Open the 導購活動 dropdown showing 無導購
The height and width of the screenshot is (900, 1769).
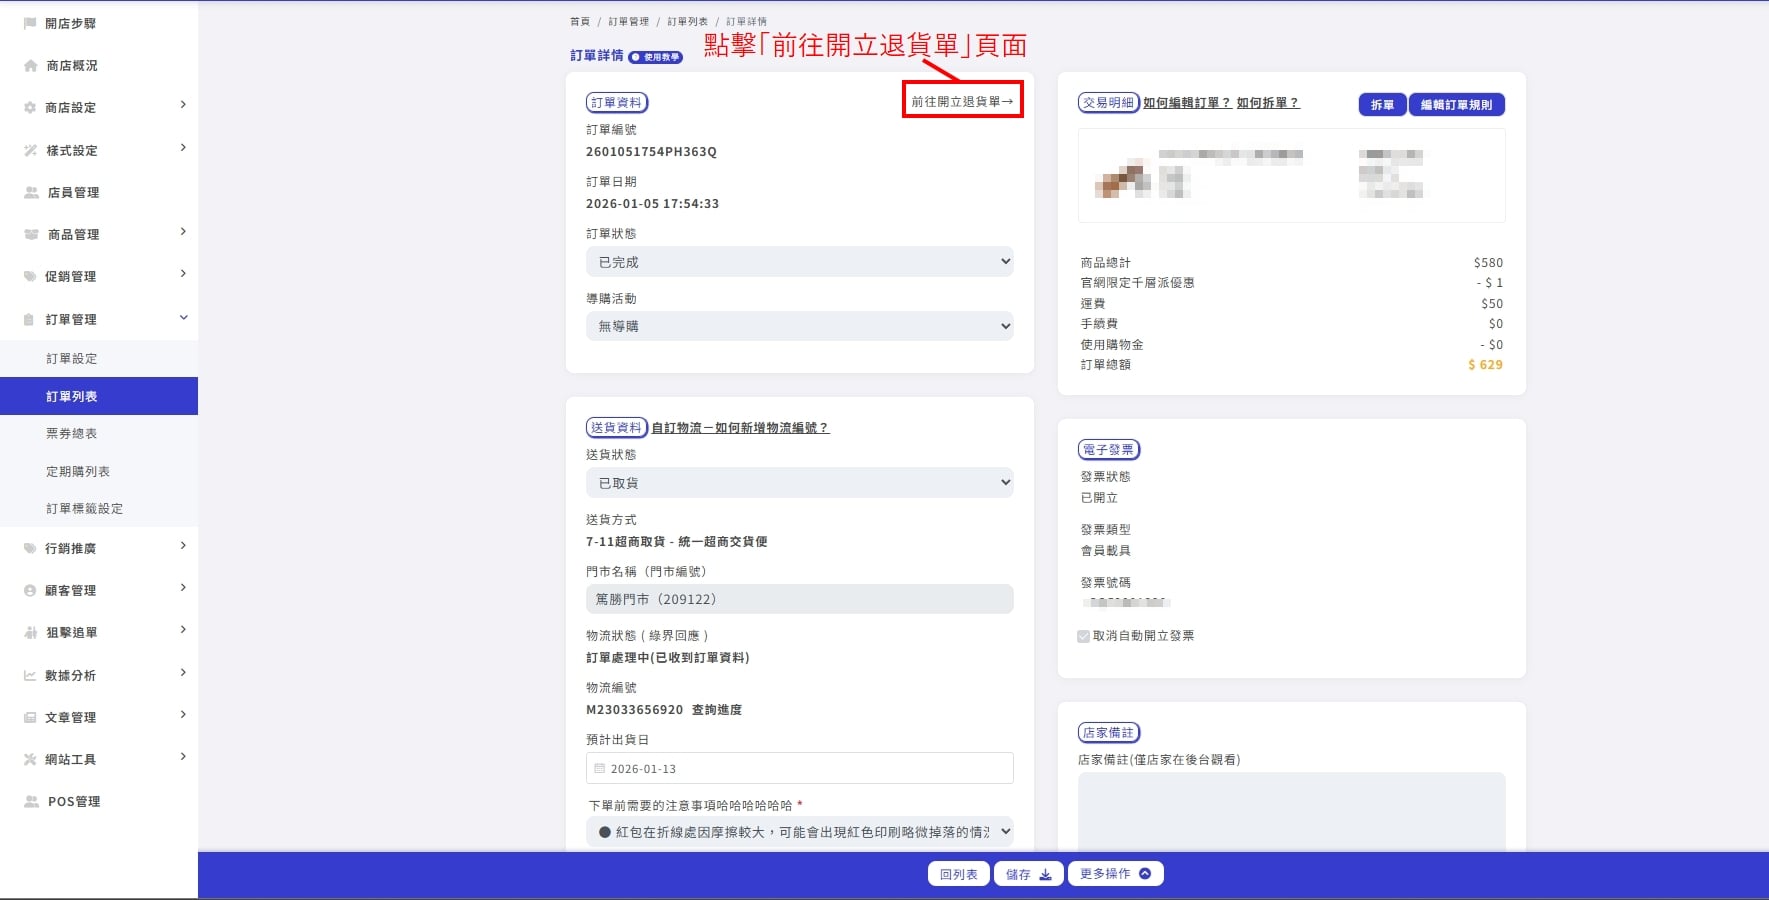point(800,326)
